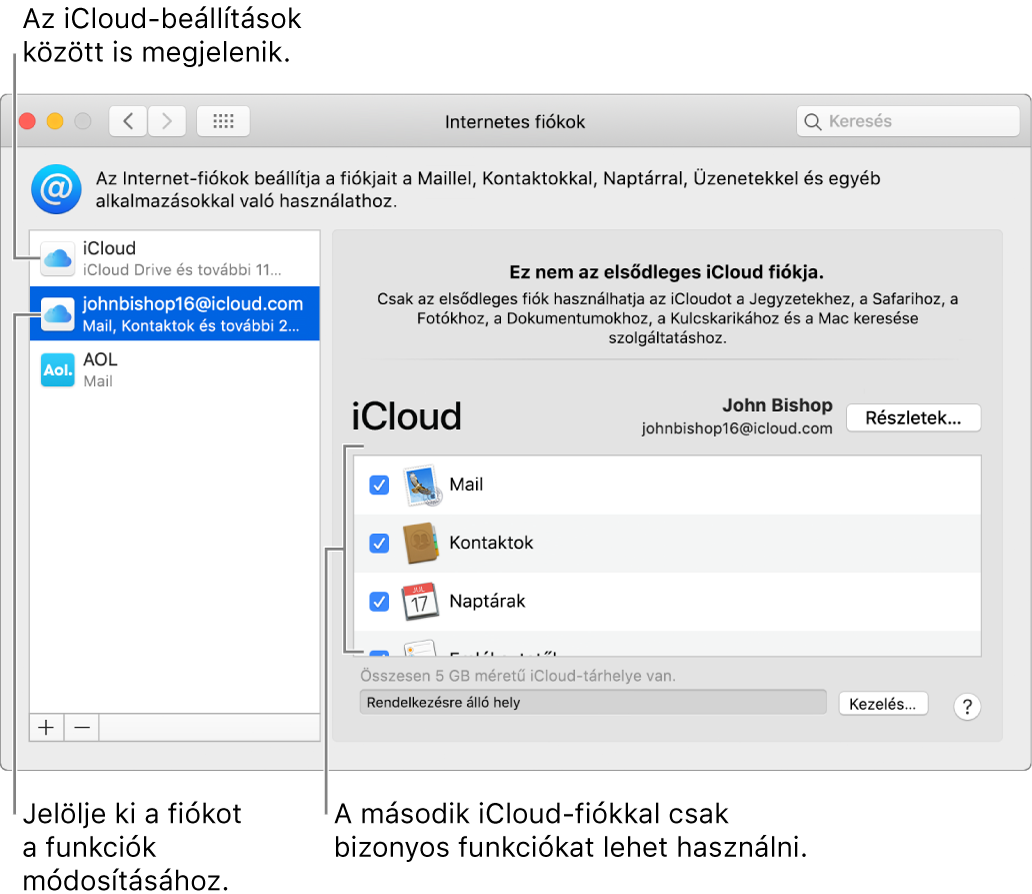This screenshot has height=894, width=1032.
Task: Open the Show All grid toolbar icon
Action: pyautogui.click(x=222, y=120)
